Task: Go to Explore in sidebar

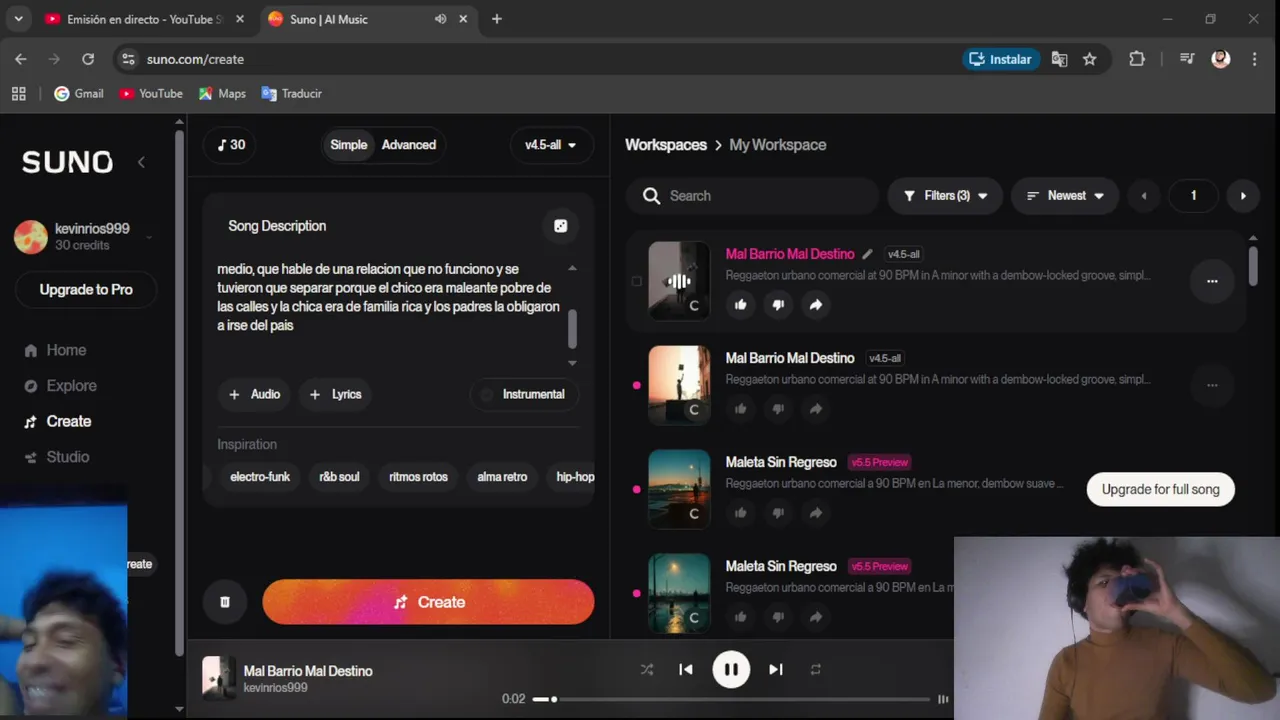Action: tap(60, 386)
